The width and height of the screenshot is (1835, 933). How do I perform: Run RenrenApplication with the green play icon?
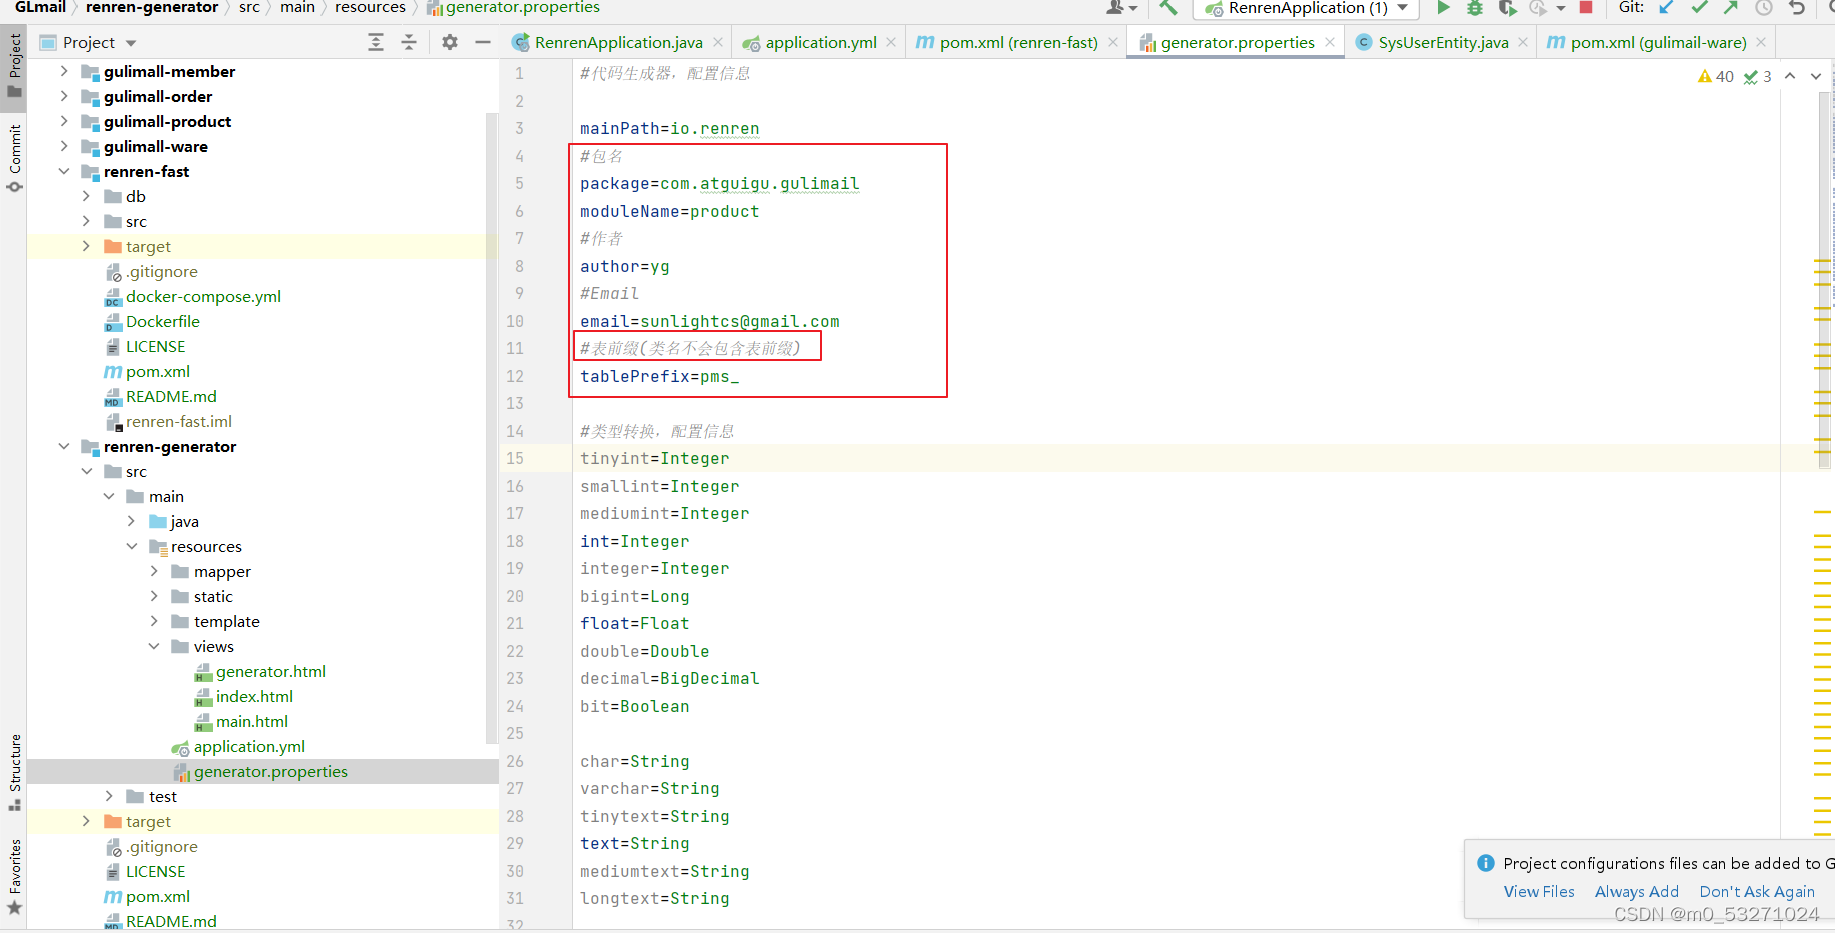pyautogui.click(x=1443, y=8)
